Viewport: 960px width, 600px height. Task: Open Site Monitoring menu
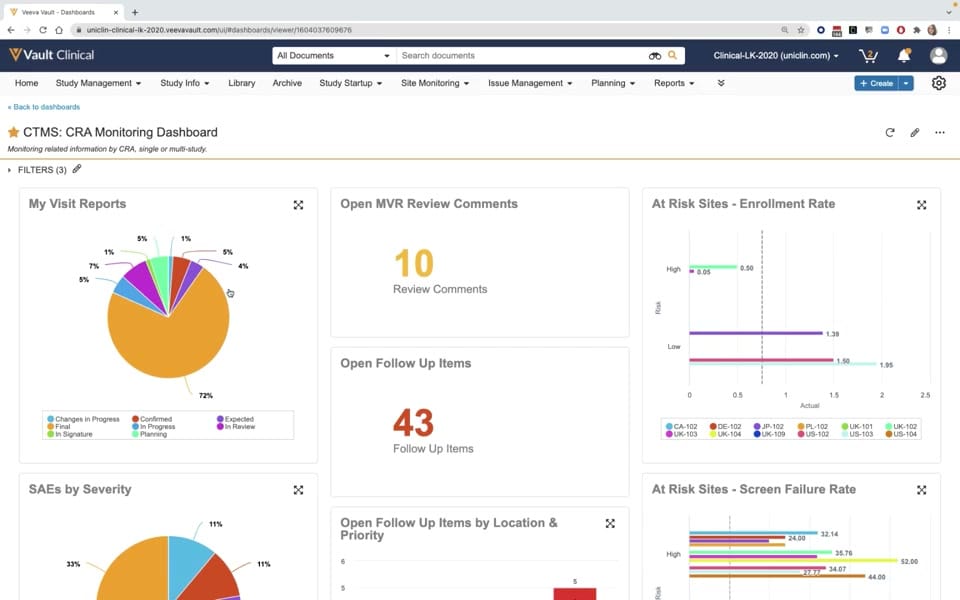[435, 83]
